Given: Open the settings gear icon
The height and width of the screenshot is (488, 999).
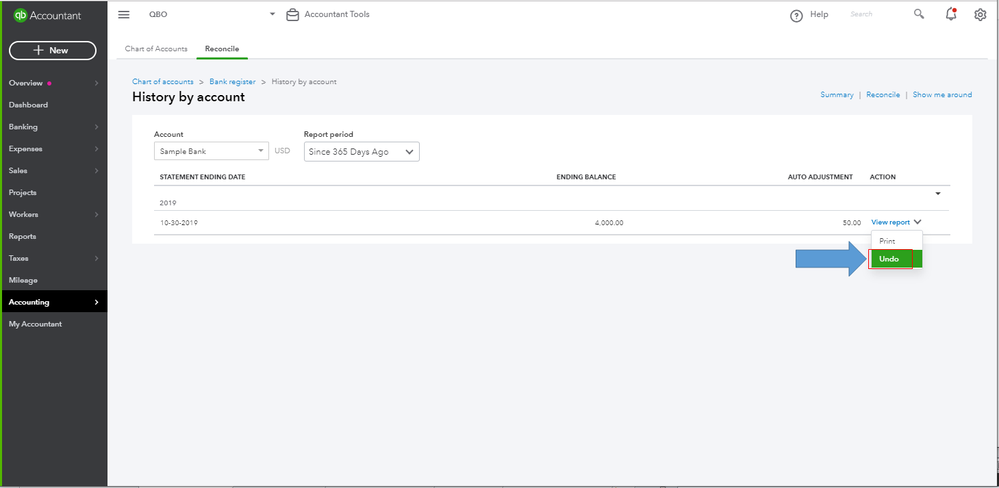Looking at the screenshot, I should [x=980, y=15].
